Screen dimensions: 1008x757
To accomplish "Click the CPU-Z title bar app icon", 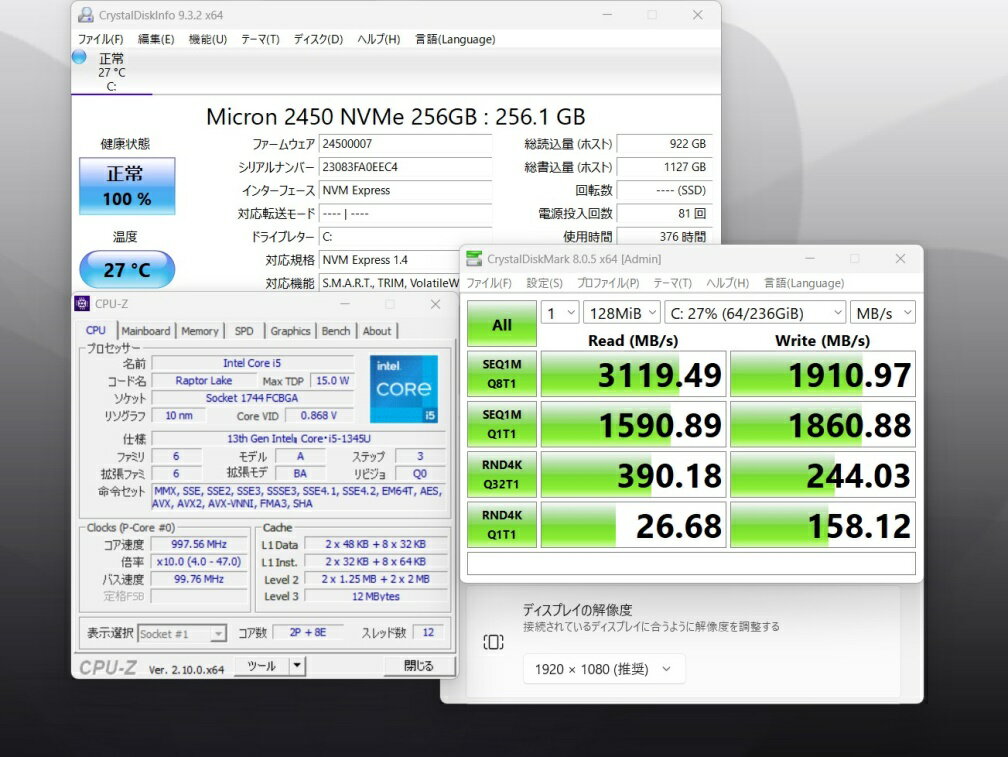I will pos(82,304).
